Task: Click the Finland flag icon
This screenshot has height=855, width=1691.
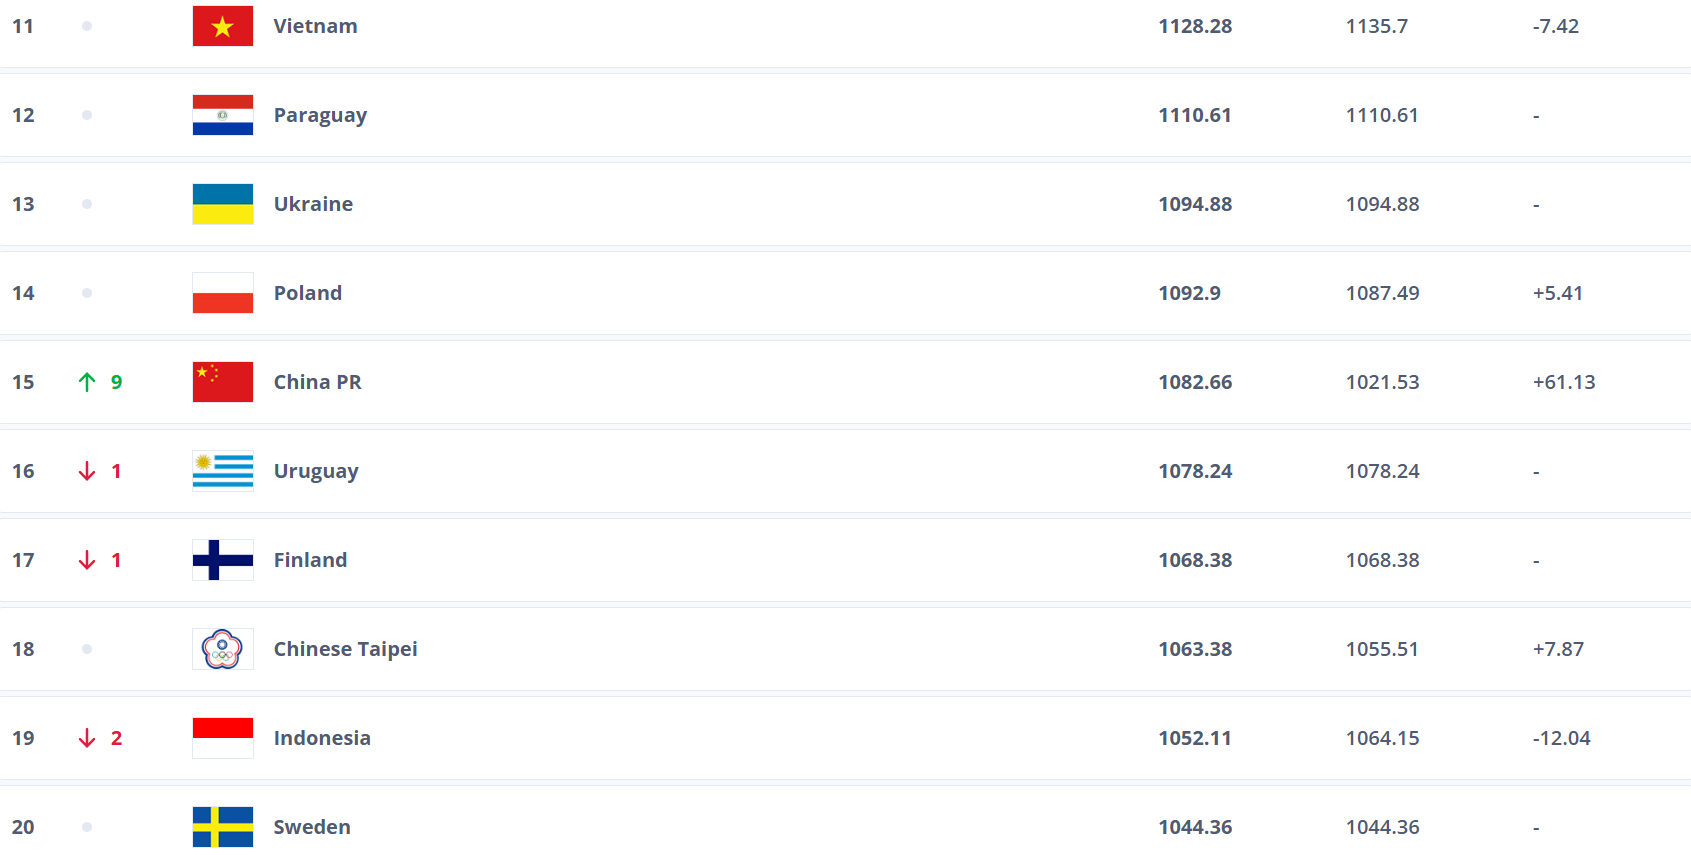Action: tap(222, 560)
